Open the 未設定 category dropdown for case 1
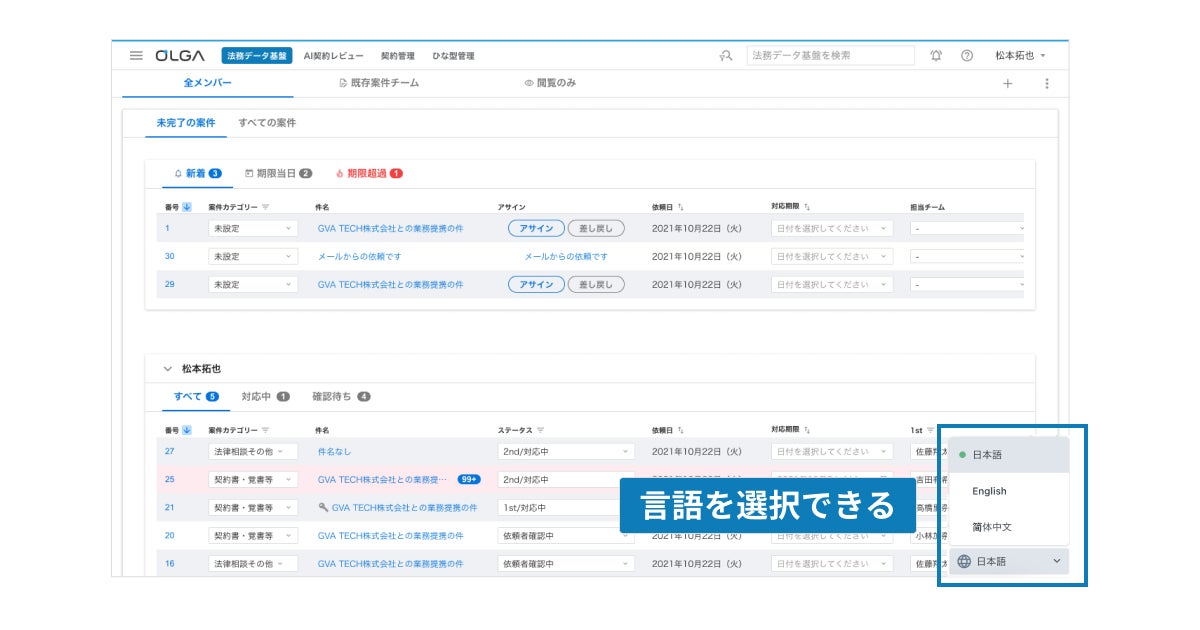The image size is (1200, 630). click(x=253, y=228)
